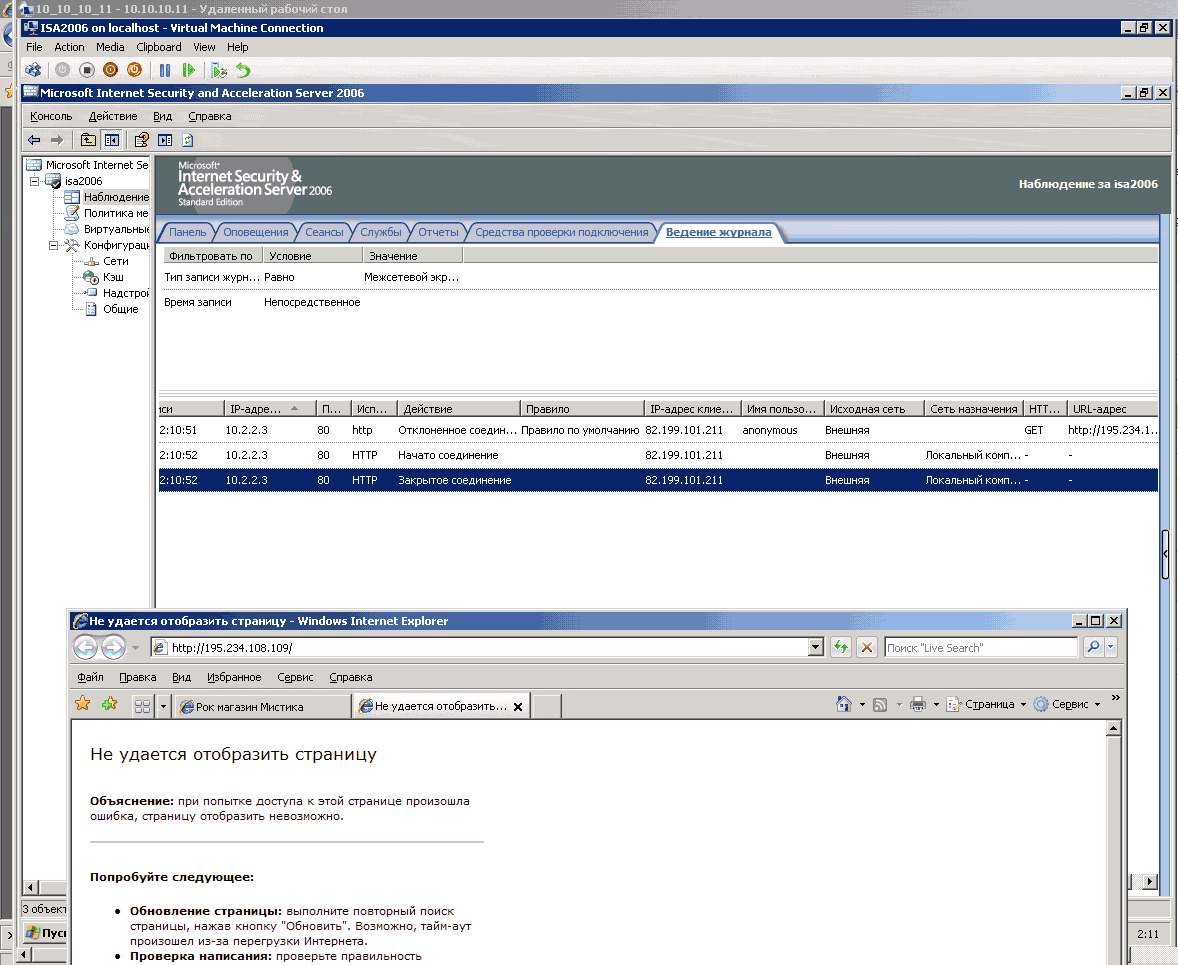
Task: Open the IE recent pages dropdown arrow
Action: pos(135,647)
